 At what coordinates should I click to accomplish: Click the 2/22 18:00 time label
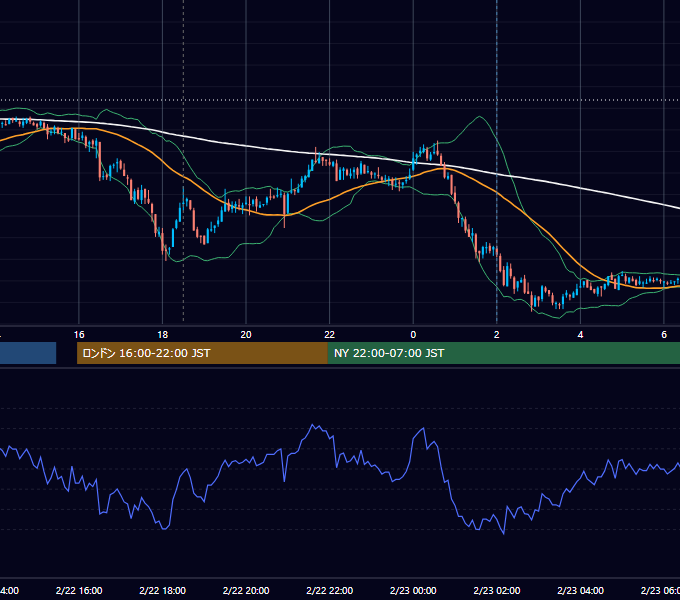pos(163,590)
